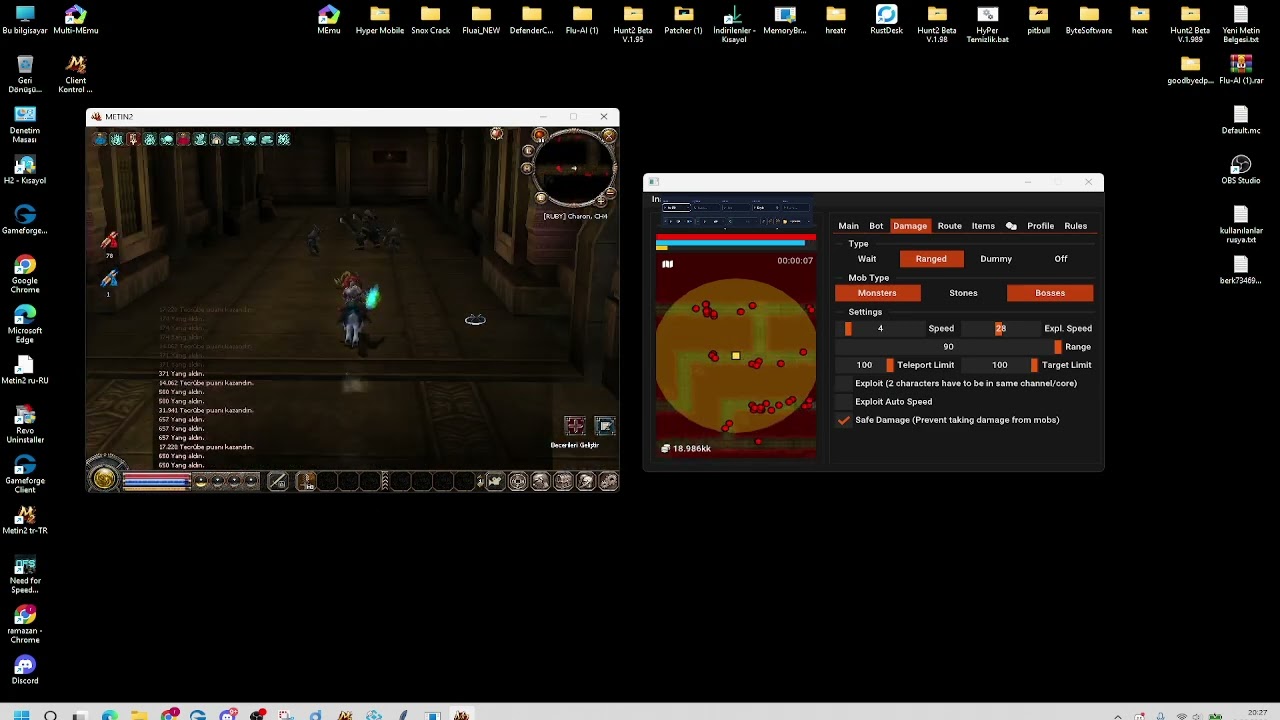The width and height of the screenshot is (1280, 720).
Task: Open Windows taskbar search
Action: 51,715
